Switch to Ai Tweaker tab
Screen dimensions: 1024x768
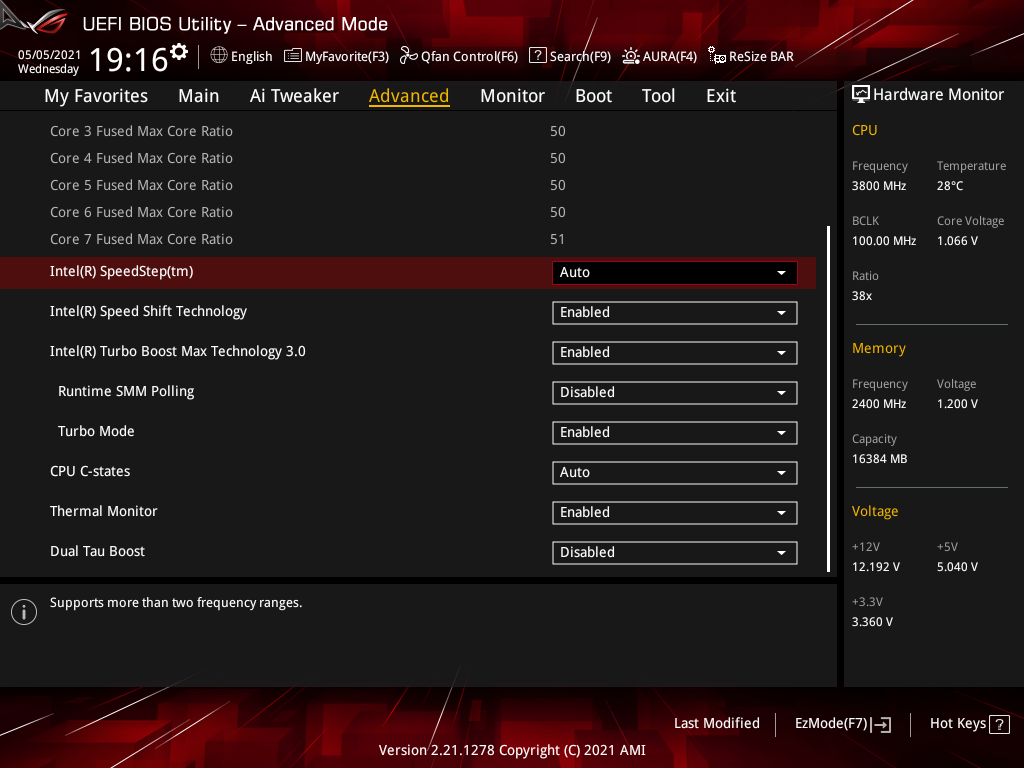[294, 96]
